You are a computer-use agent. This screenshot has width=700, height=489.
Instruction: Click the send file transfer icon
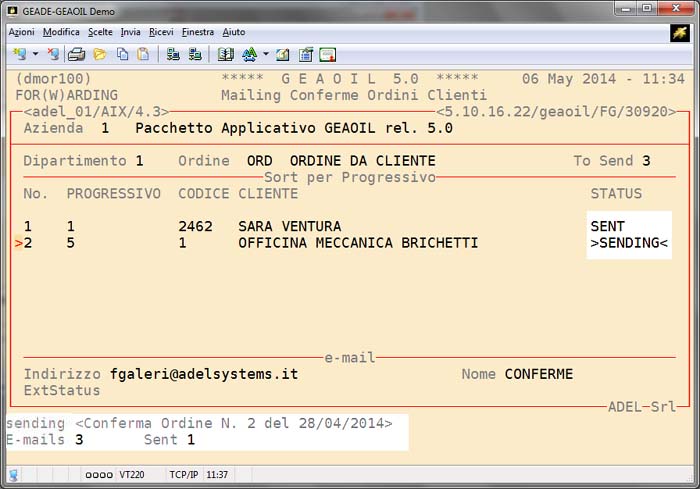click(x=173, y=54)
